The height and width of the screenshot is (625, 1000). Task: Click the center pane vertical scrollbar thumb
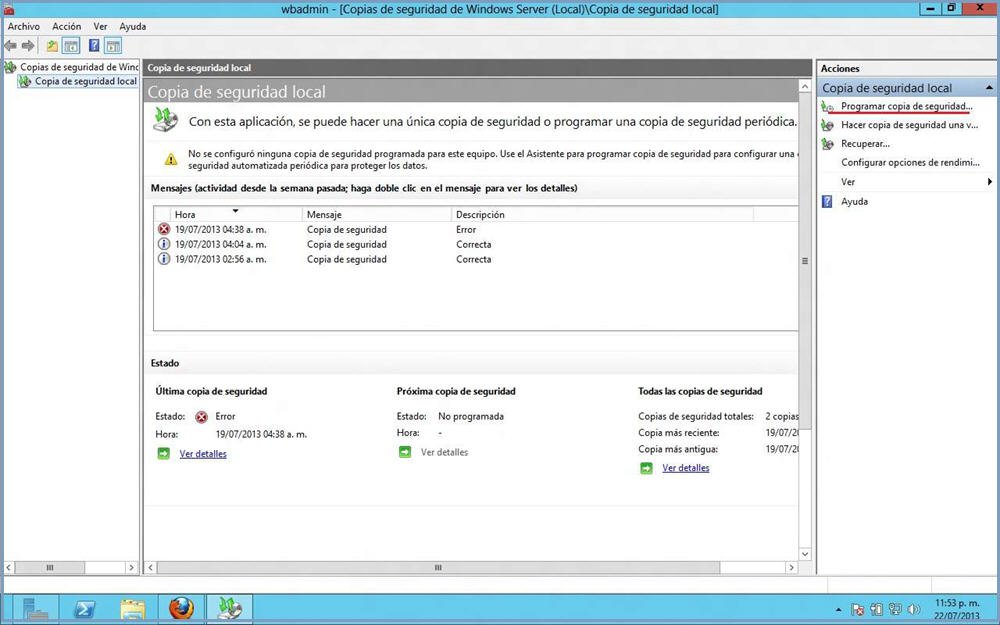(x=805, y=261)
